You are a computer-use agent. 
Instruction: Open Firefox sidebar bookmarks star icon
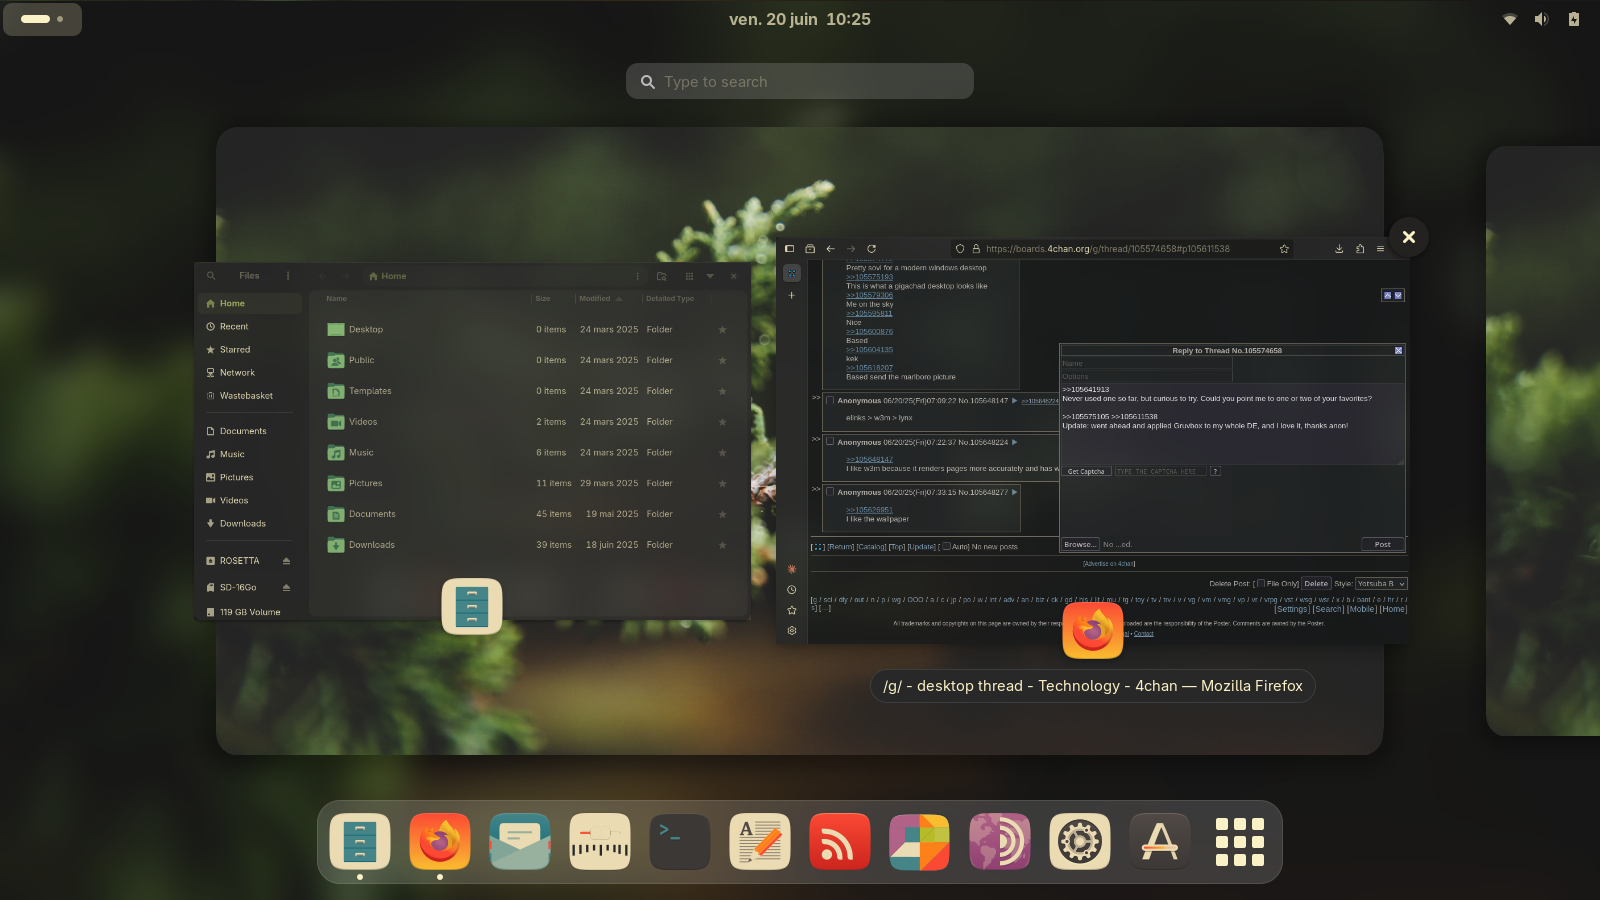click(x=792, y=610)
